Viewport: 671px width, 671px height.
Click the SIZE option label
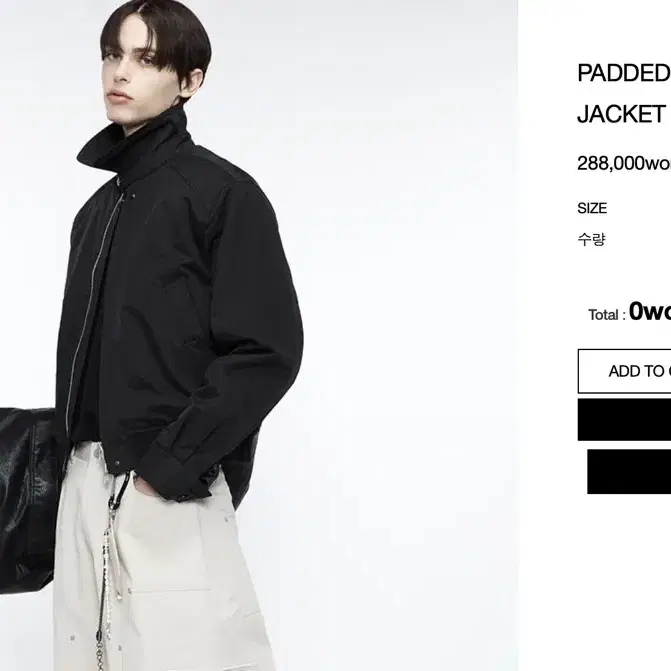click(592, 208)
